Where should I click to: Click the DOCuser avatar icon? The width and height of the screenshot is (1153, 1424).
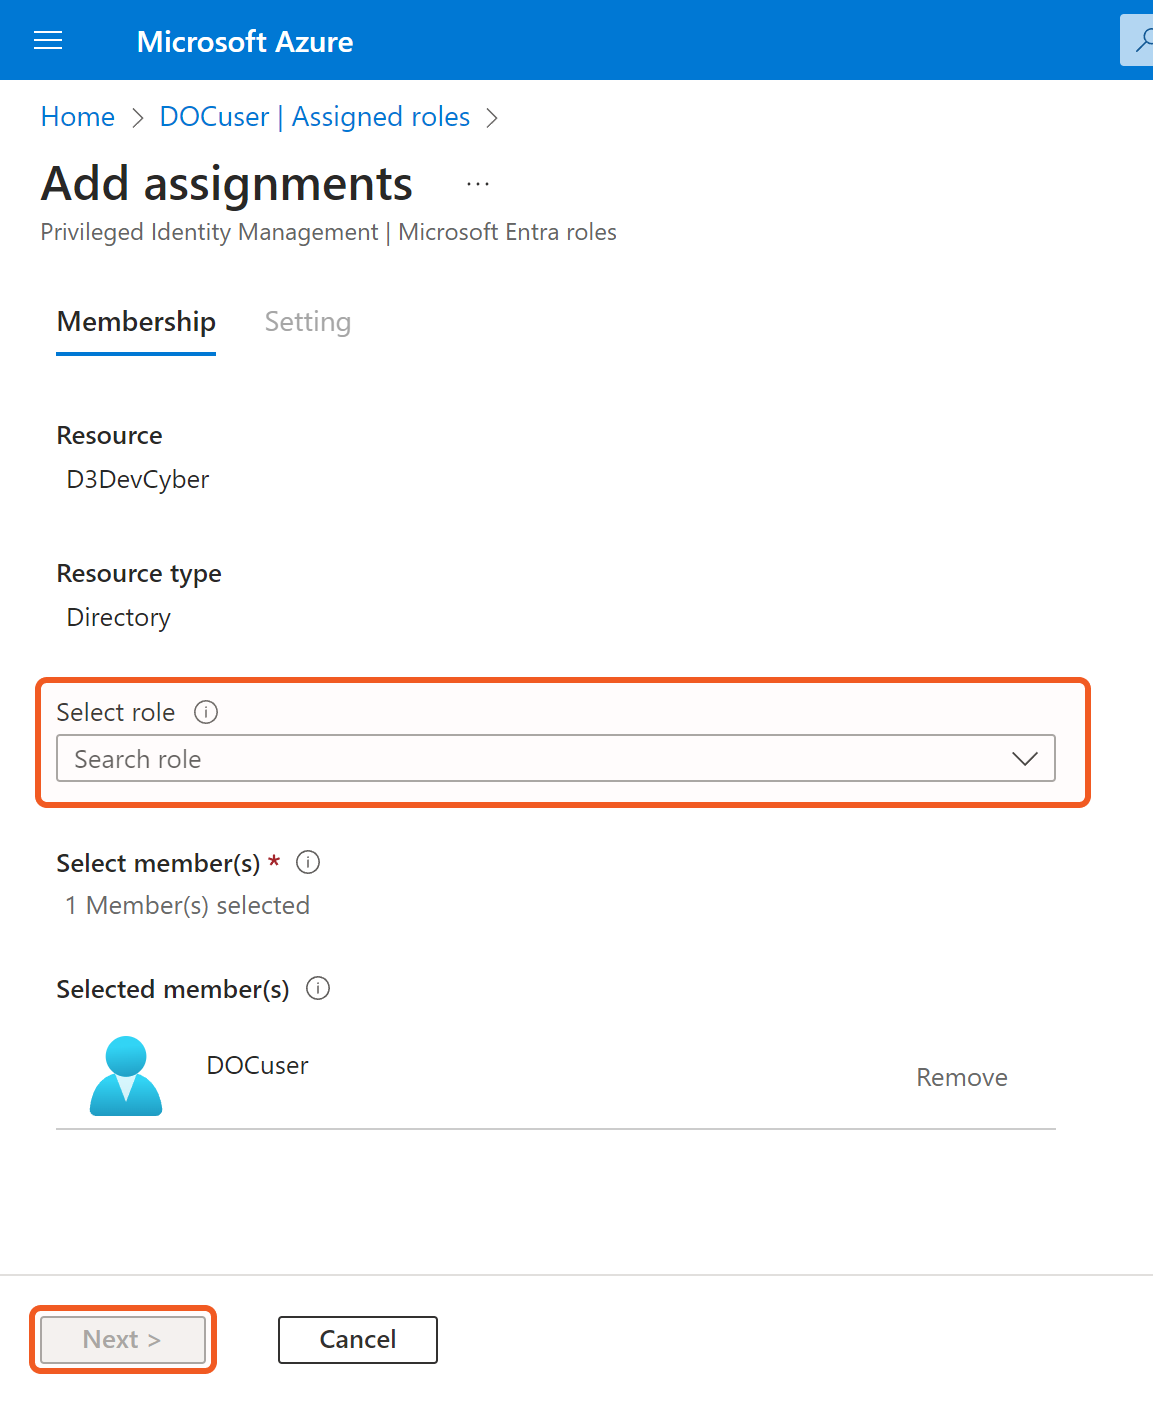pyautogui.click(x=126, y=1076)
